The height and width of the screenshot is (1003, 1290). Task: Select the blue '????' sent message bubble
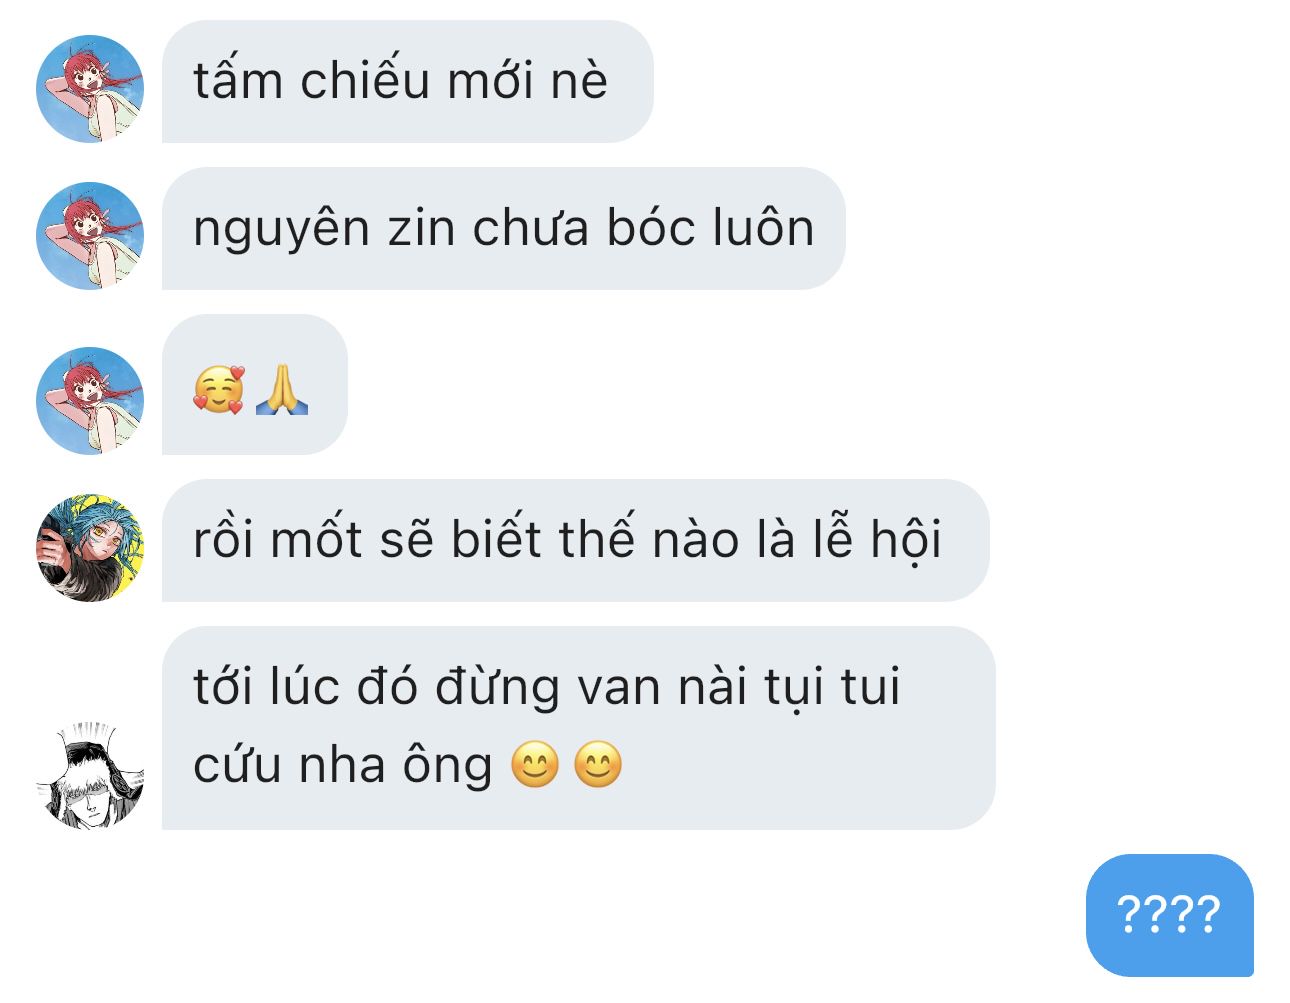[1169, 915]
